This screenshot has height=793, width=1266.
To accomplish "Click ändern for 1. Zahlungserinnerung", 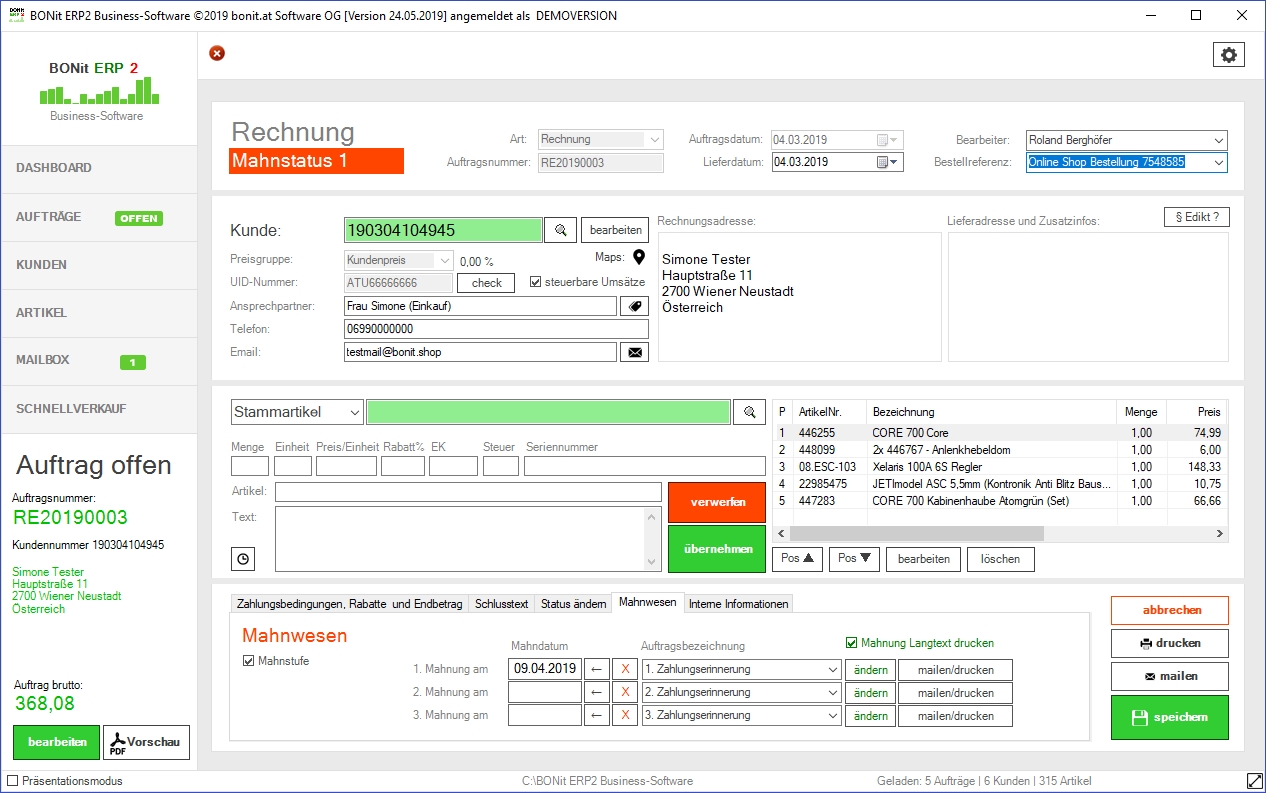I will click(x=870, y=669).
